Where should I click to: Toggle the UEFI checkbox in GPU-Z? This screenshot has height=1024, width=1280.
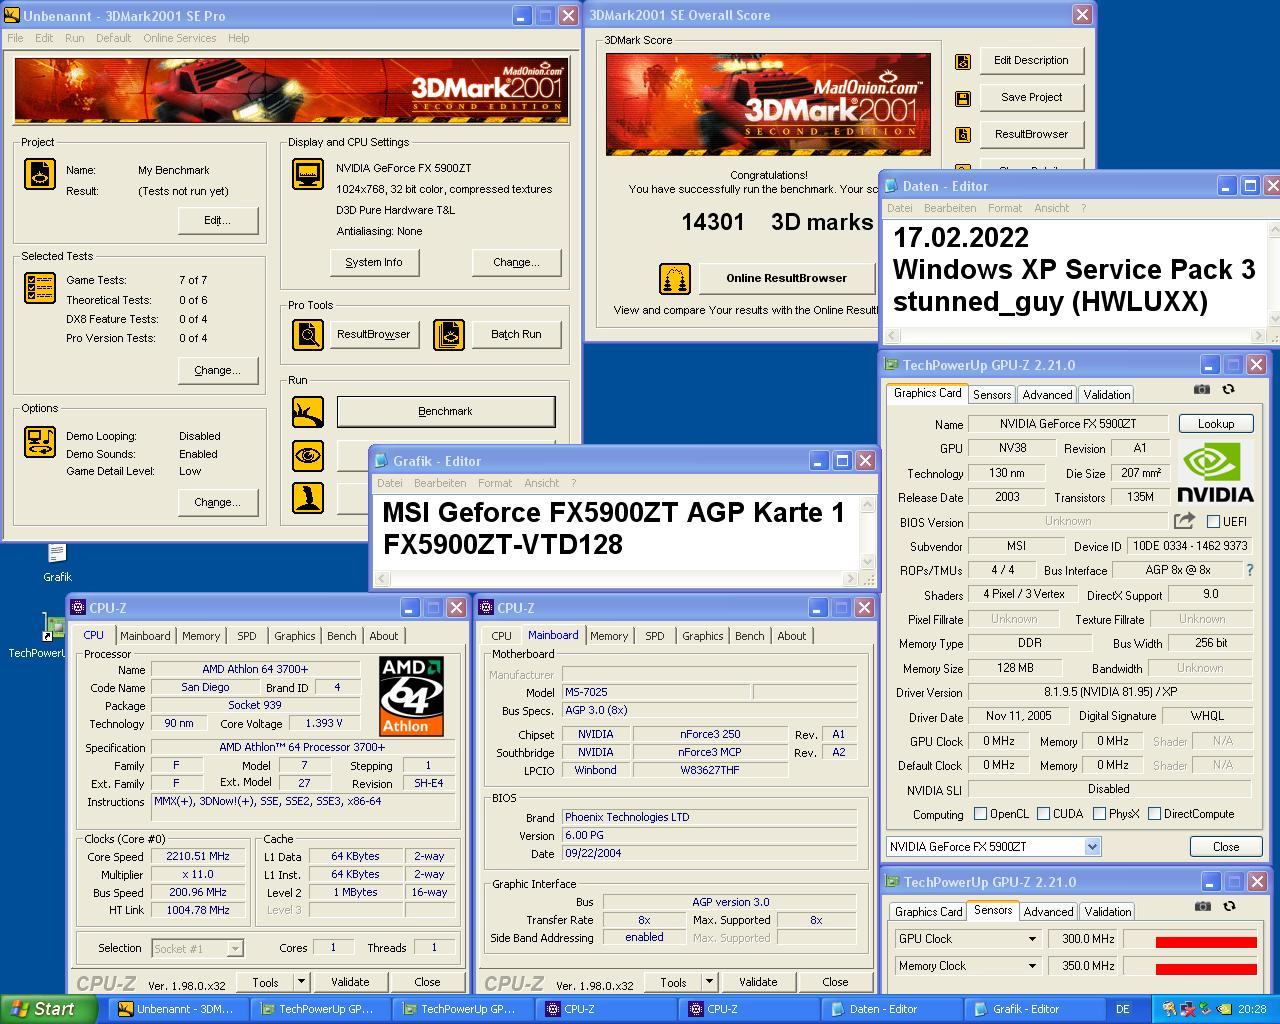[x=1213, y=522]
